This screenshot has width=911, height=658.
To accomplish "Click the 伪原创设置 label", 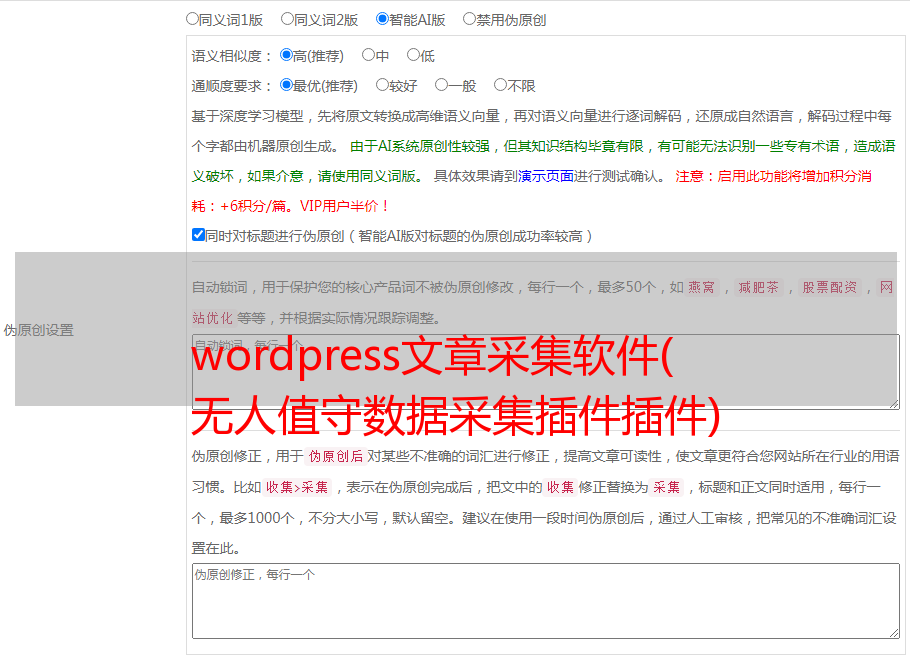I will [38, 330].
